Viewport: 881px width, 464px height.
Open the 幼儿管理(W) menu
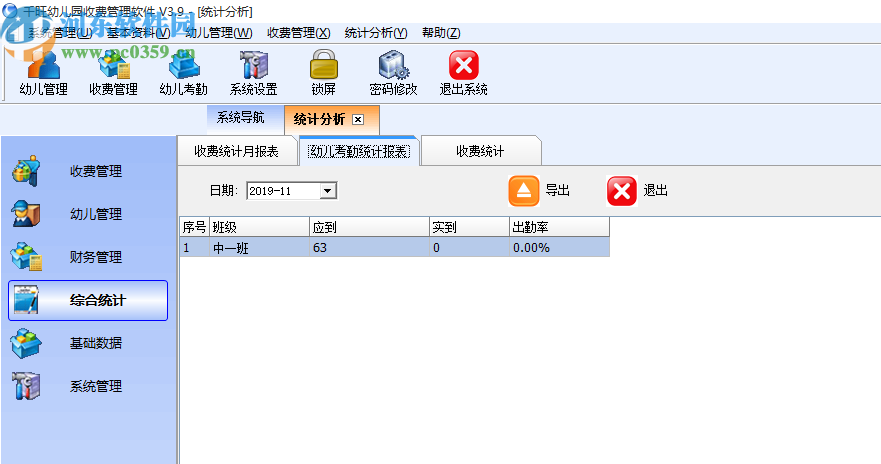click(219, 33)
